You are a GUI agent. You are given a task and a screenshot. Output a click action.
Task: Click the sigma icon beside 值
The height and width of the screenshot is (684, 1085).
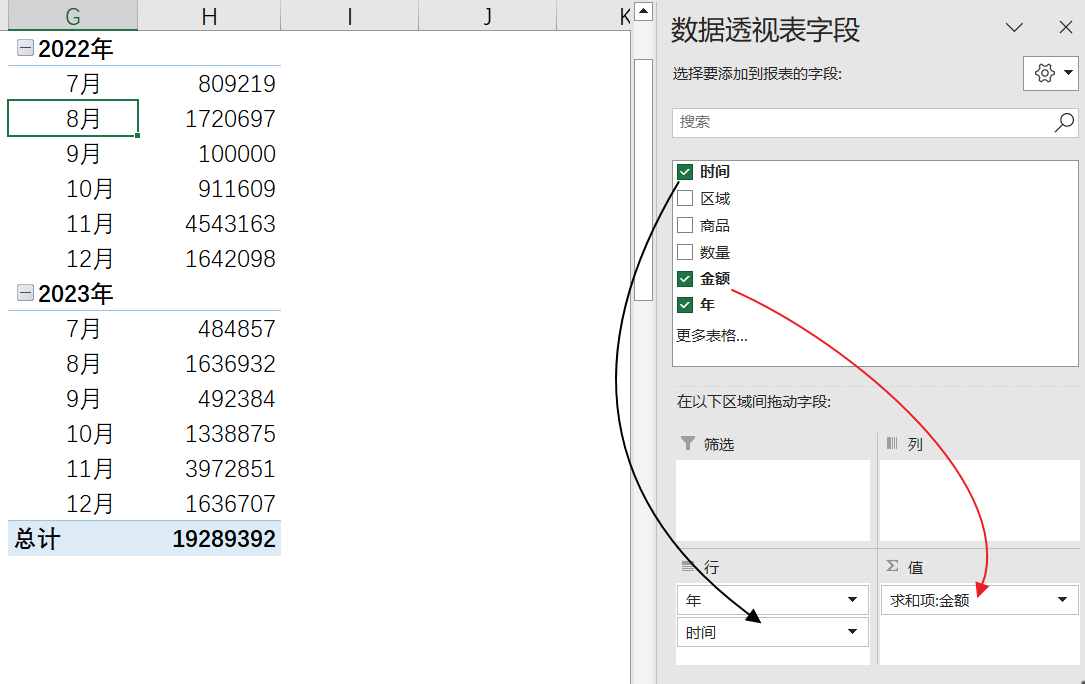click(x=893, y=566)
